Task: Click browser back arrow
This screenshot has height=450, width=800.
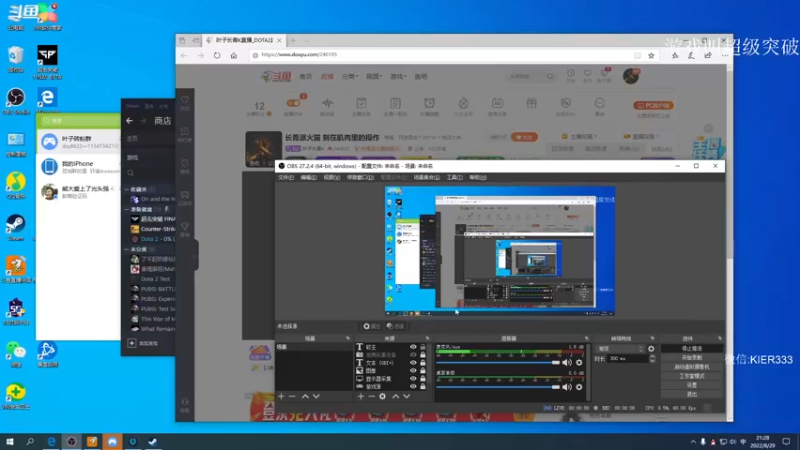Action: [x=184, y=55]
